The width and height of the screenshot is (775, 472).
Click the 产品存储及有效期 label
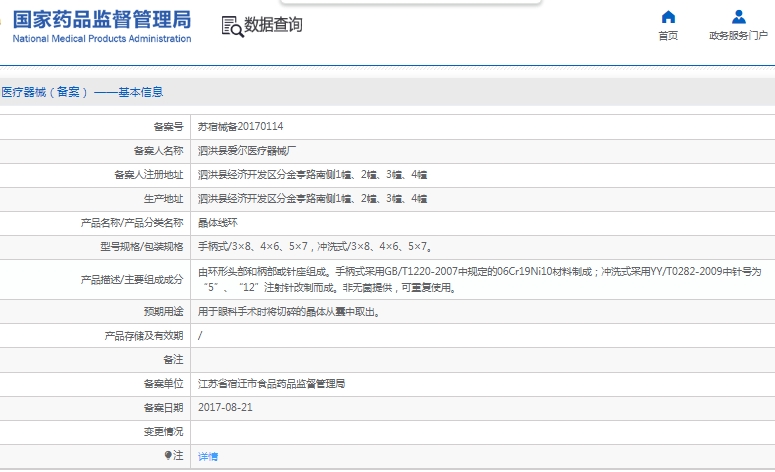point(144,336)
